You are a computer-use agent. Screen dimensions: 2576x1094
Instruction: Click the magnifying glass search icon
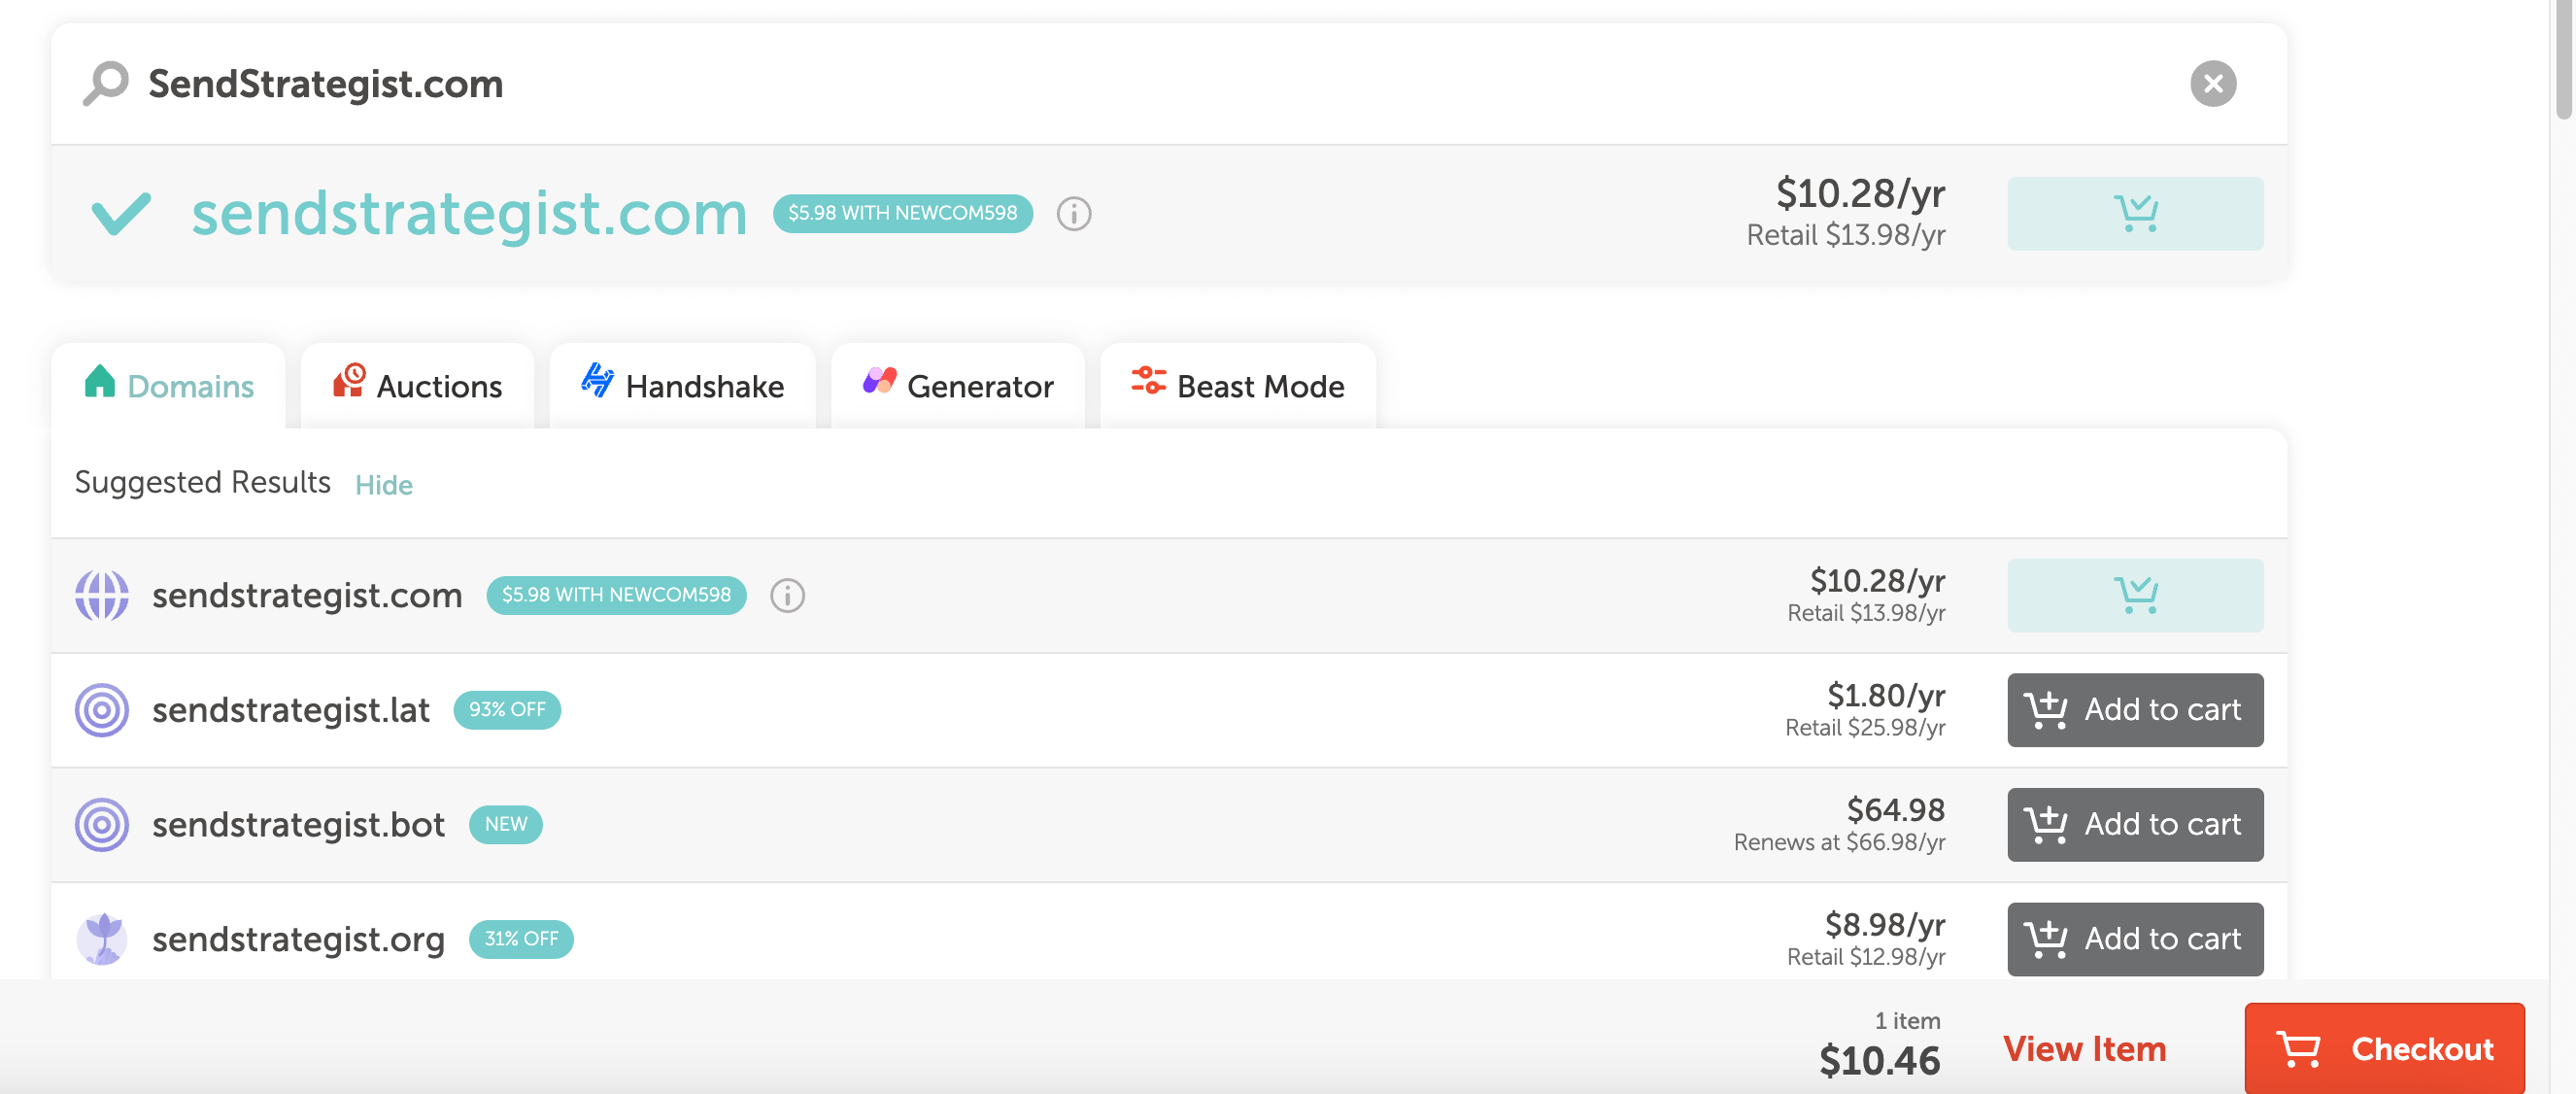coord(106,83)
